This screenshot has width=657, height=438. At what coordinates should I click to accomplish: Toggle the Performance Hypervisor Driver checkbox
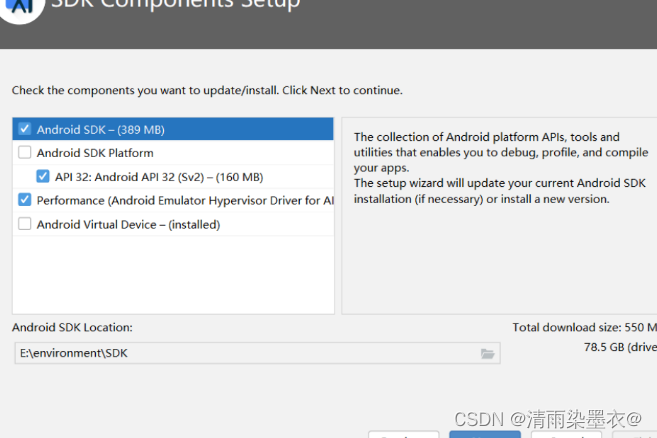[25, 200]
